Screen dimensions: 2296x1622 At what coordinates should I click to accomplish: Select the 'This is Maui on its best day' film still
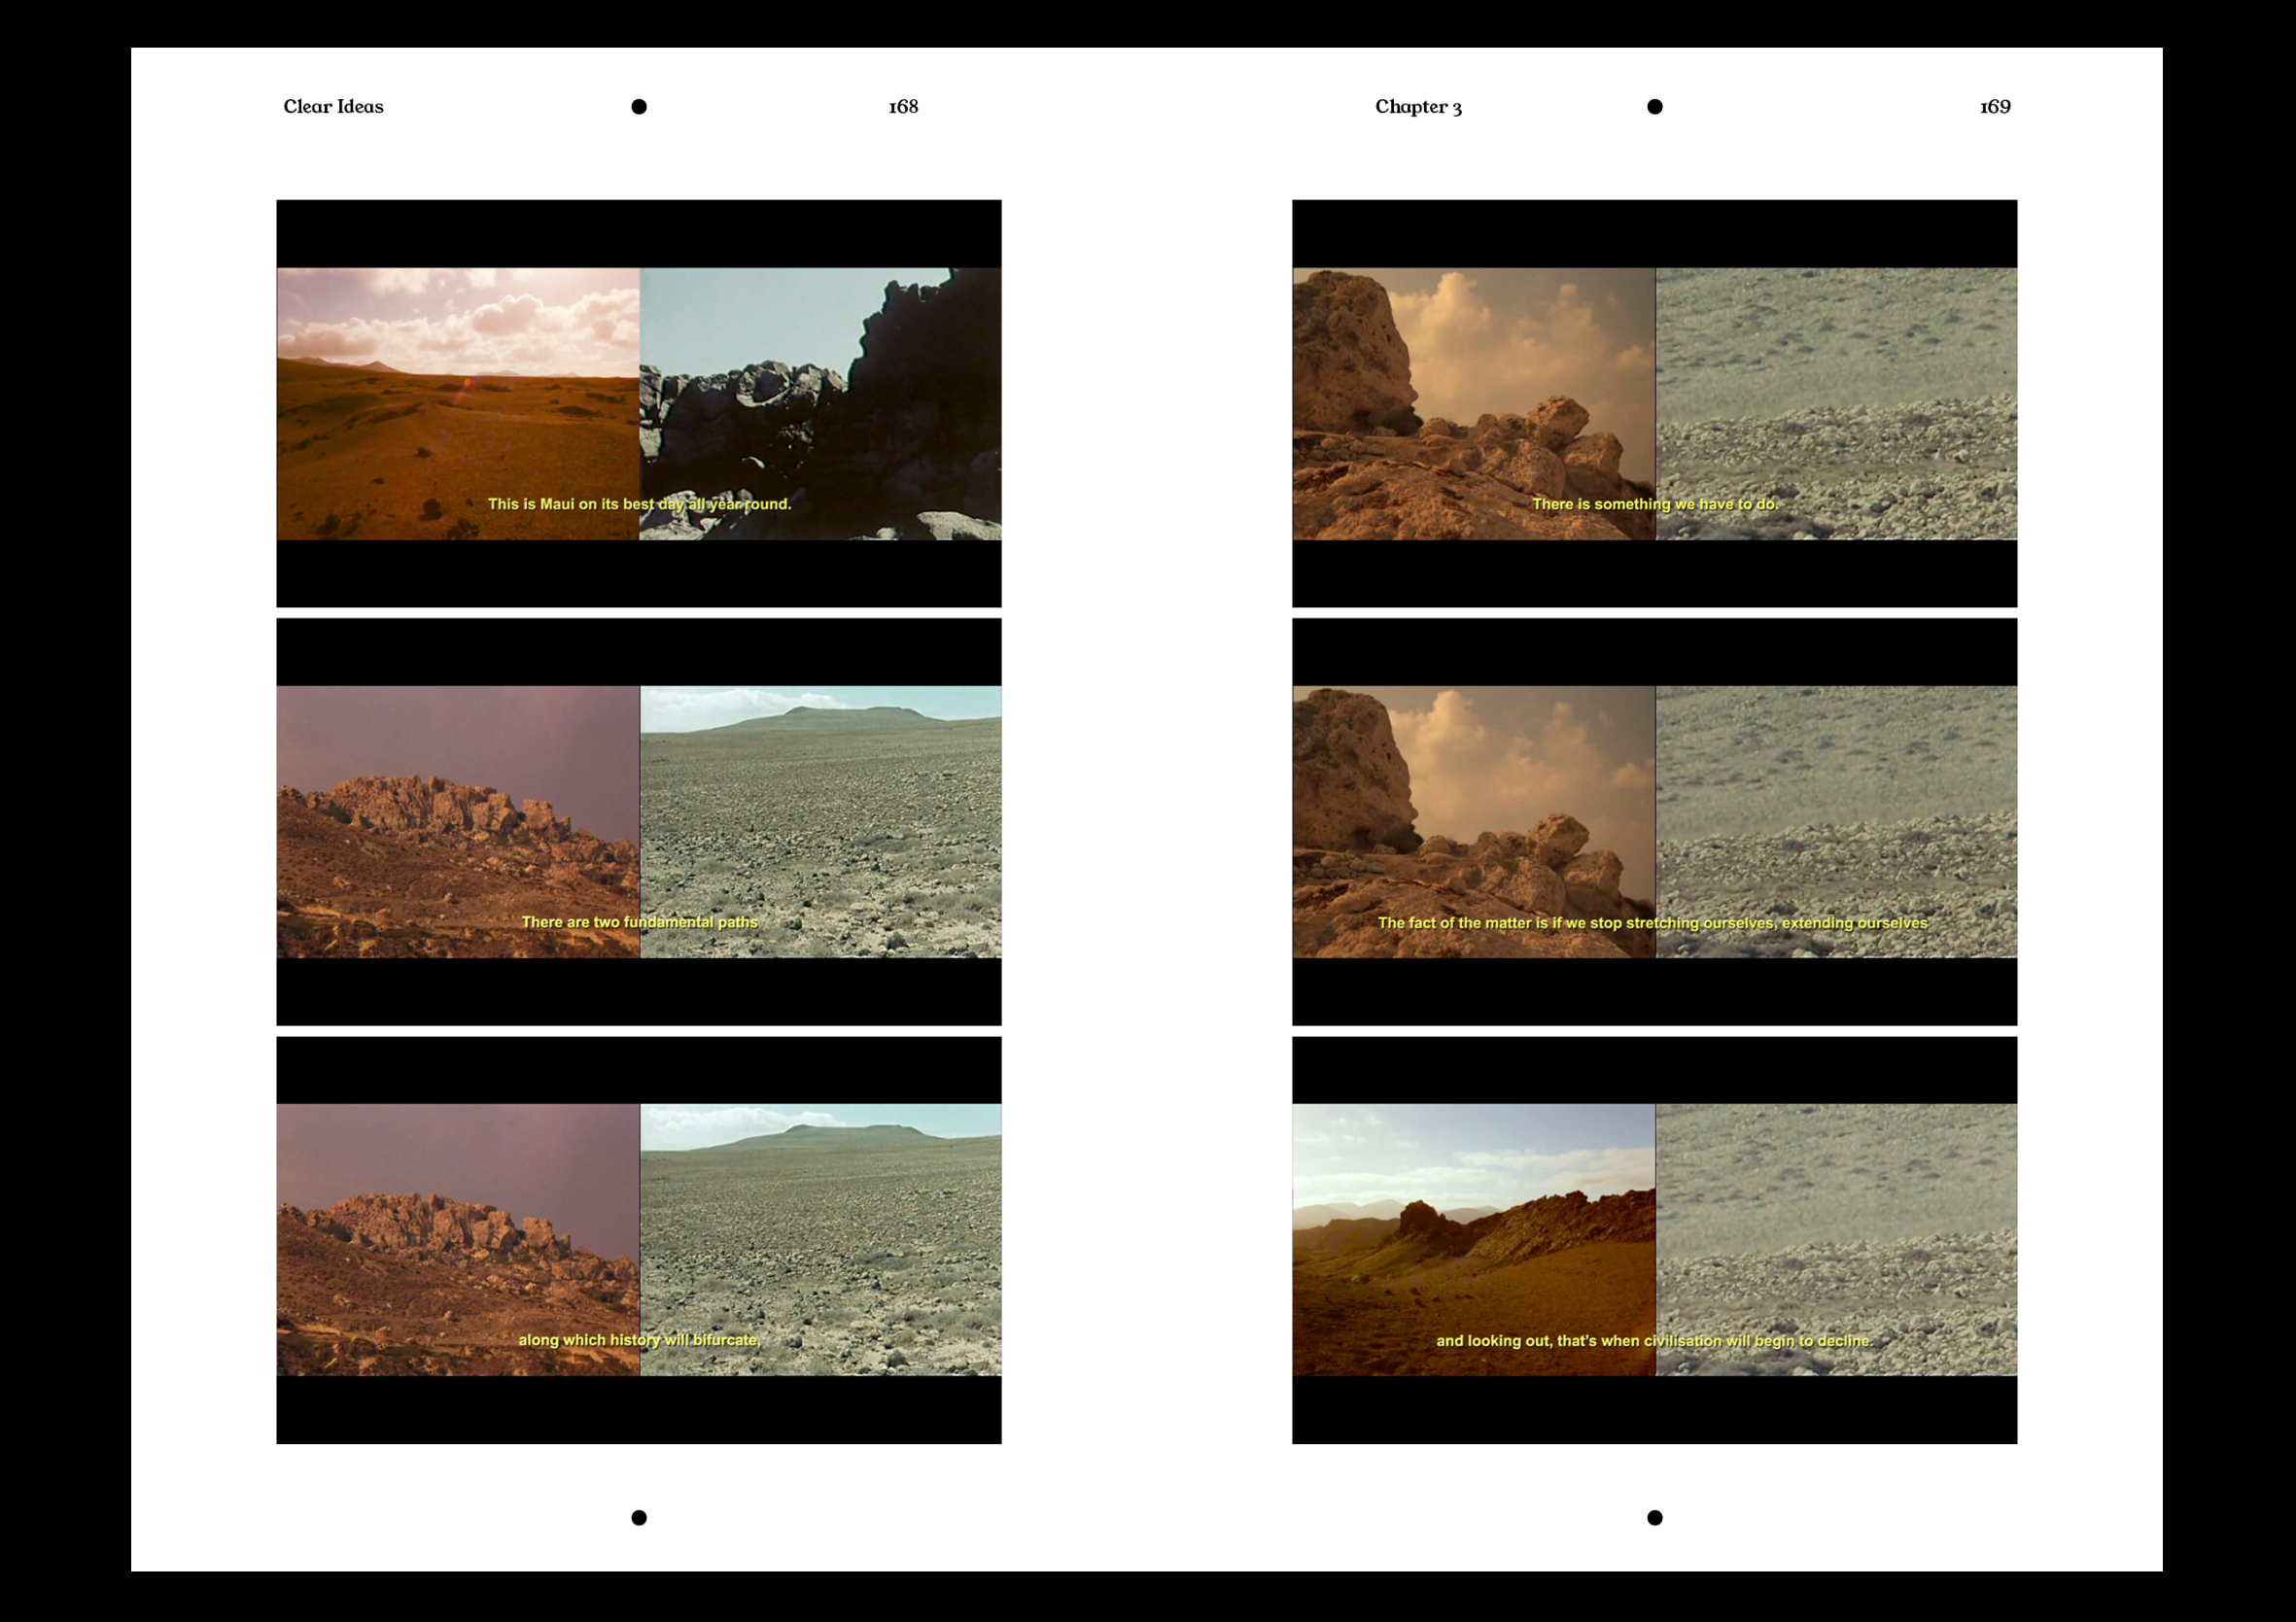pos(639,403)
